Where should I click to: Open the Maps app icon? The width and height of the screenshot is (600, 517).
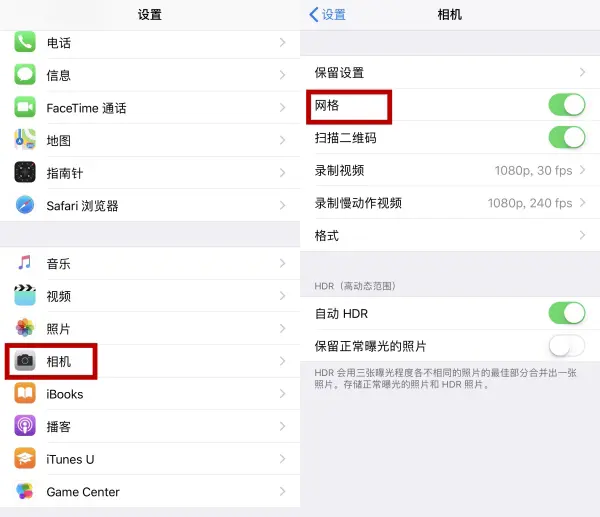click(25, 139)
